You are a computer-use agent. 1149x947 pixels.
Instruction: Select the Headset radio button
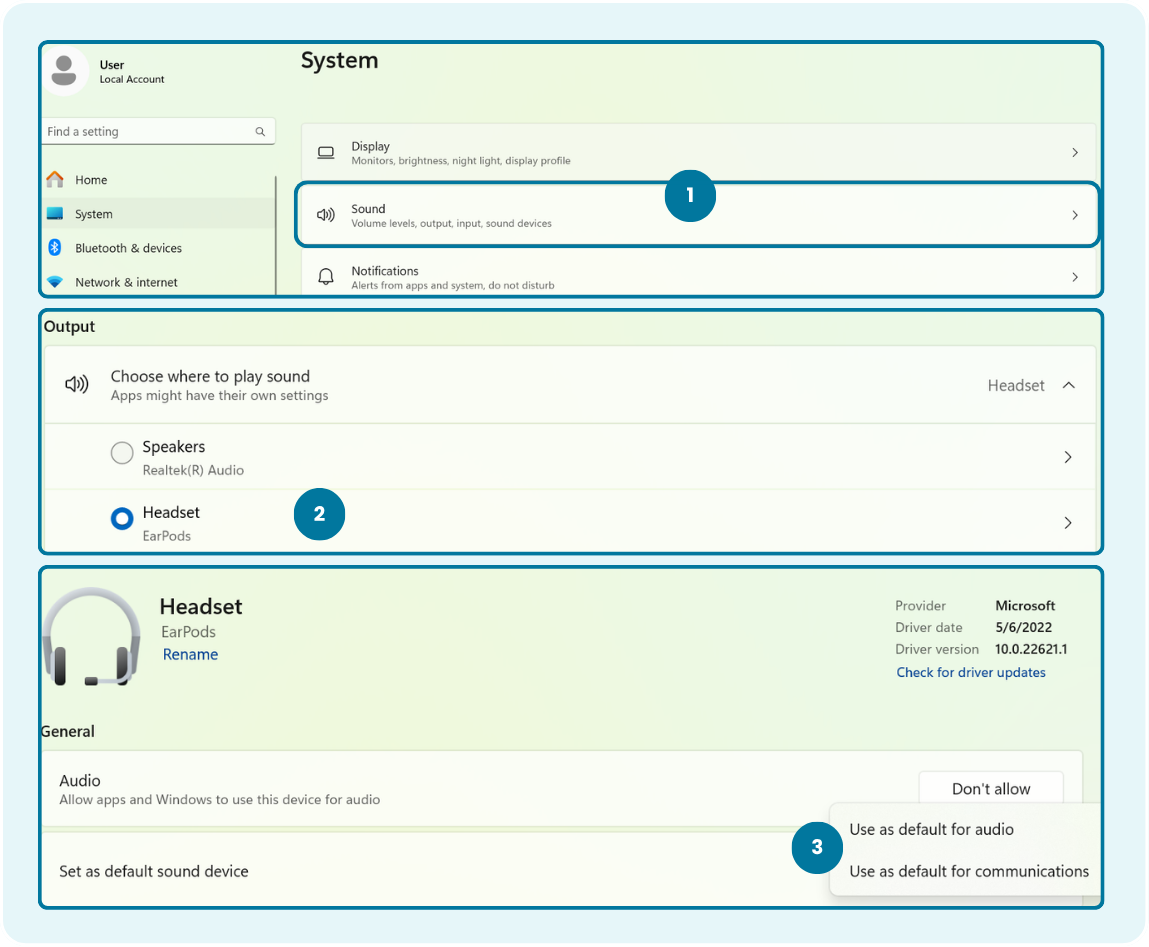(122, 519)
